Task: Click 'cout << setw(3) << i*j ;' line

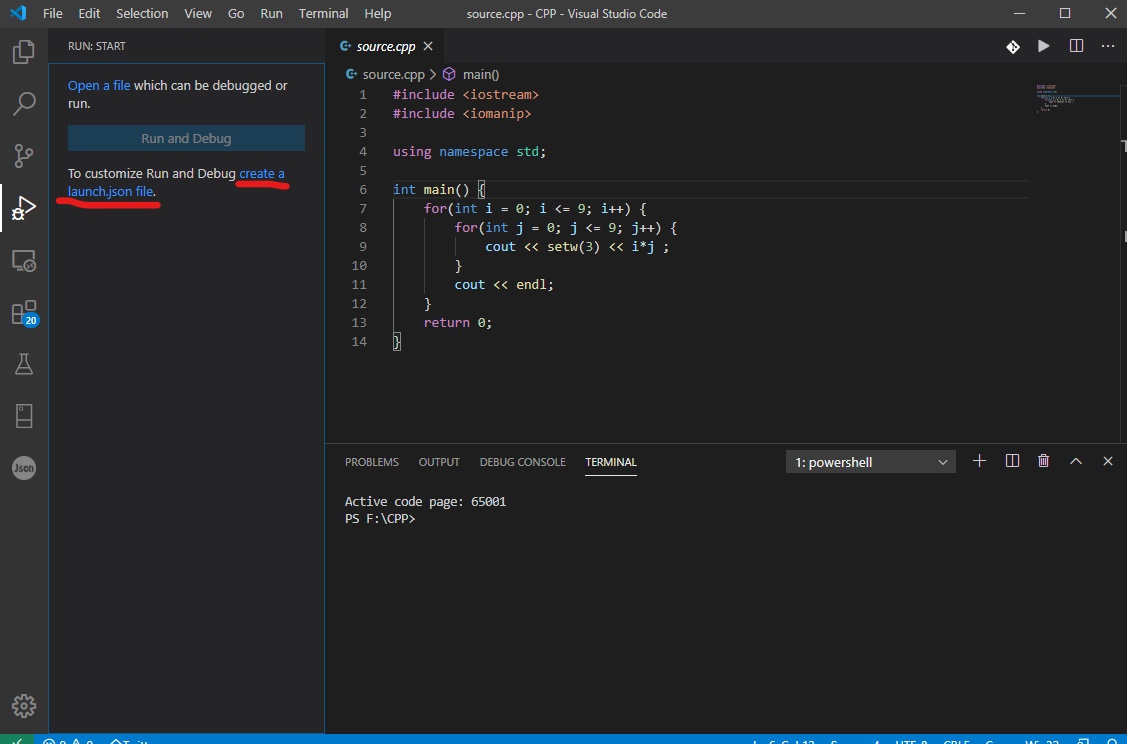Action: tap(577, 247)
